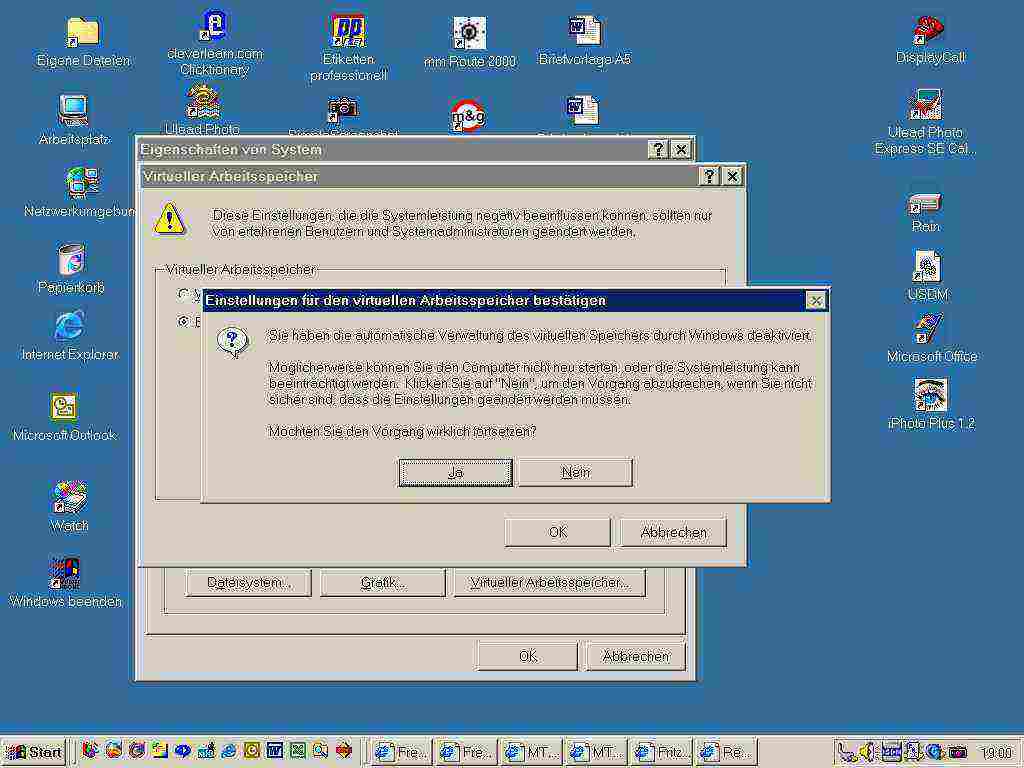Click the help button in Eigenschaften von System
Screen dimensions: 1024x768
pyautogui.click(x=658, y=150)
